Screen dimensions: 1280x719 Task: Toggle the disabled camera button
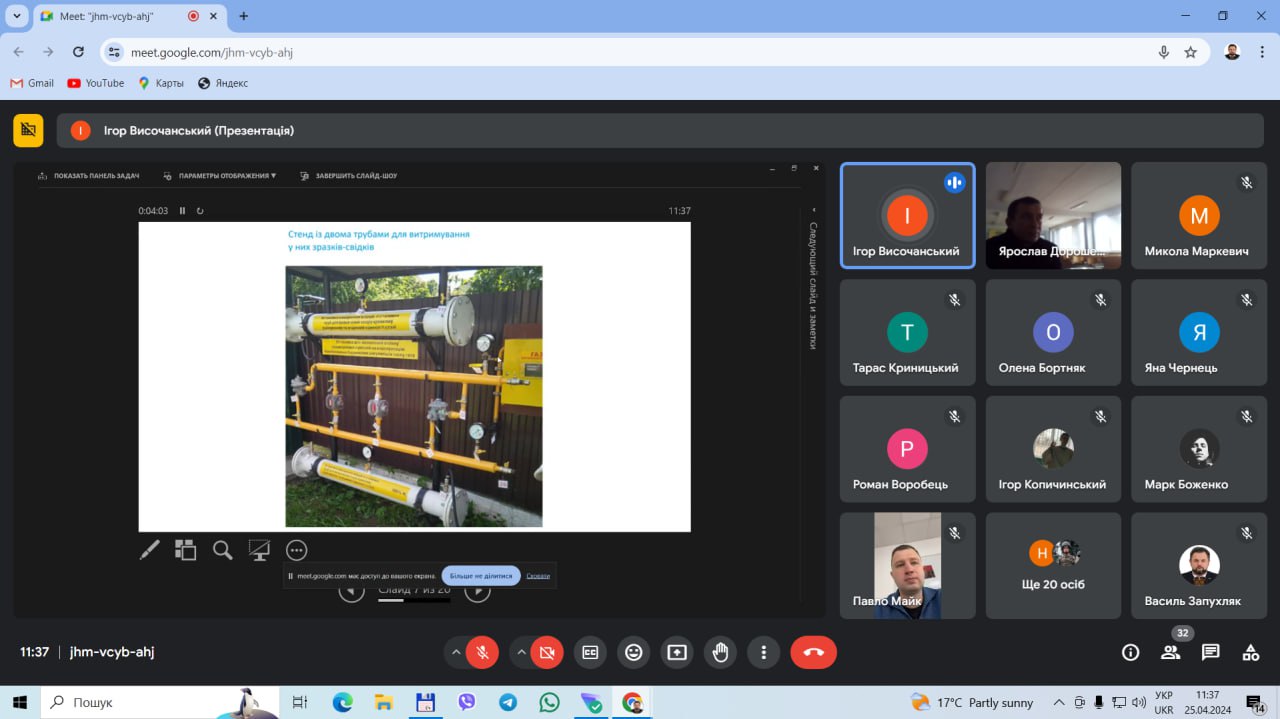click(547, 652)
